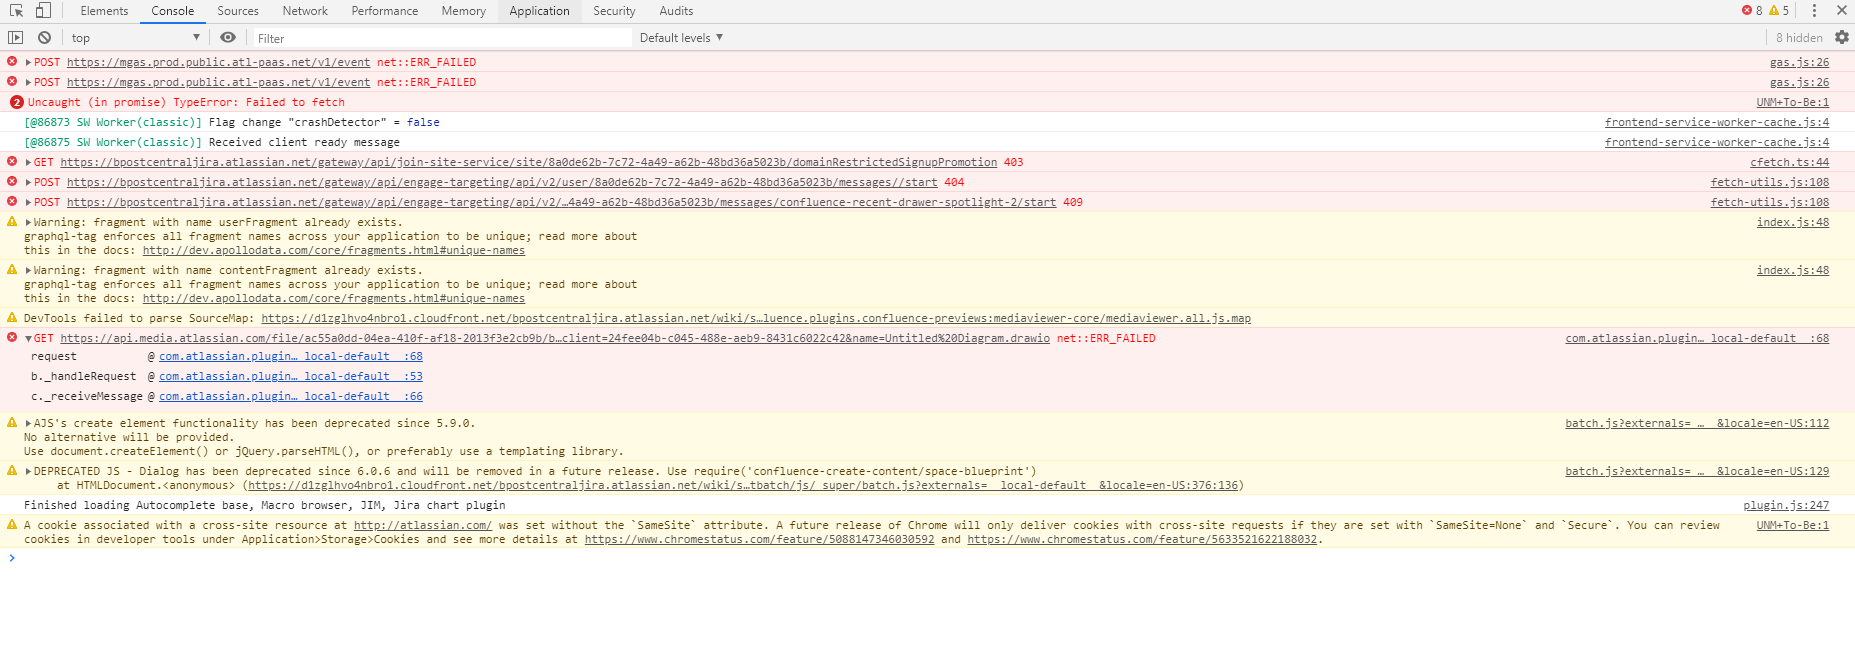Open the Default levels dropdown

[x=681, y=38]
